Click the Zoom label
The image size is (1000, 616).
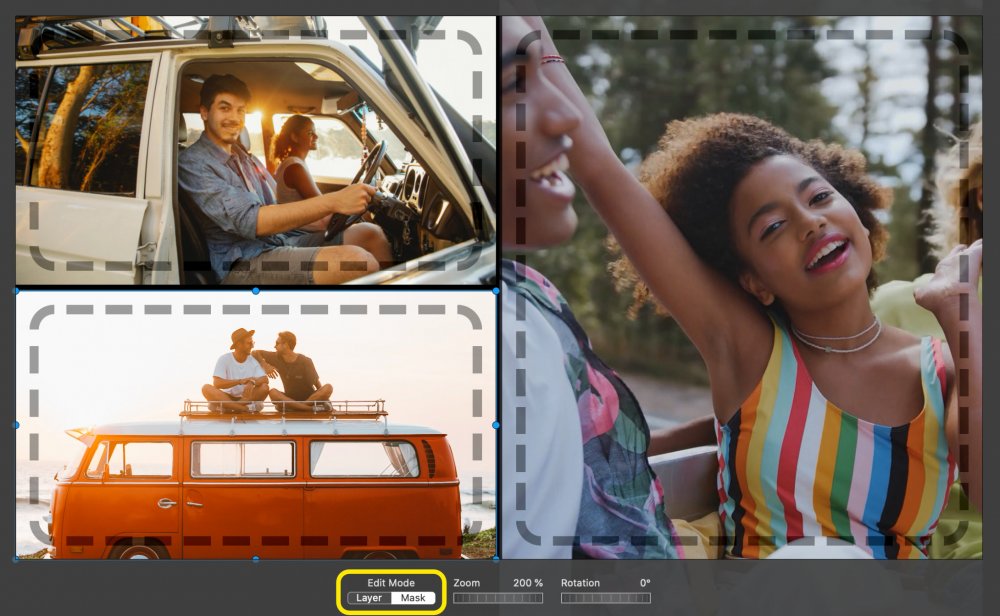click(x=467, y=583)
